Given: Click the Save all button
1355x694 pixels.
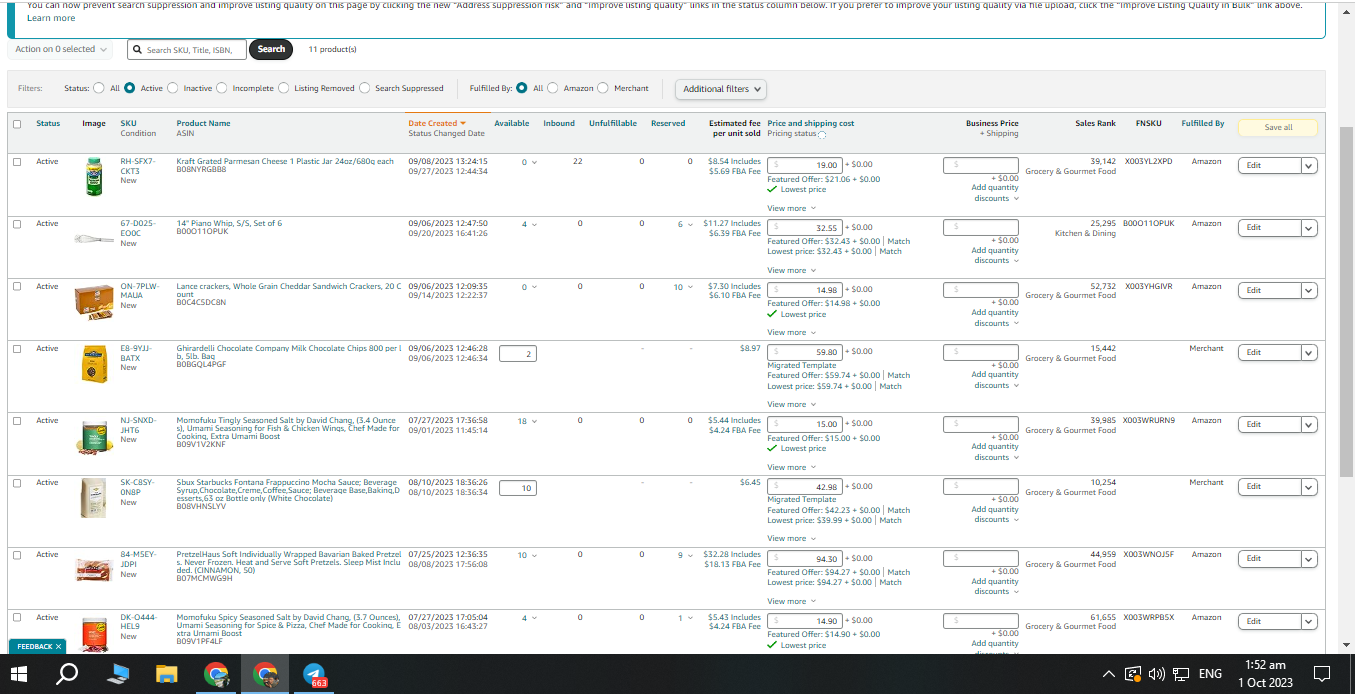Looking at the screenshot, I should (x=1278, y=127).
